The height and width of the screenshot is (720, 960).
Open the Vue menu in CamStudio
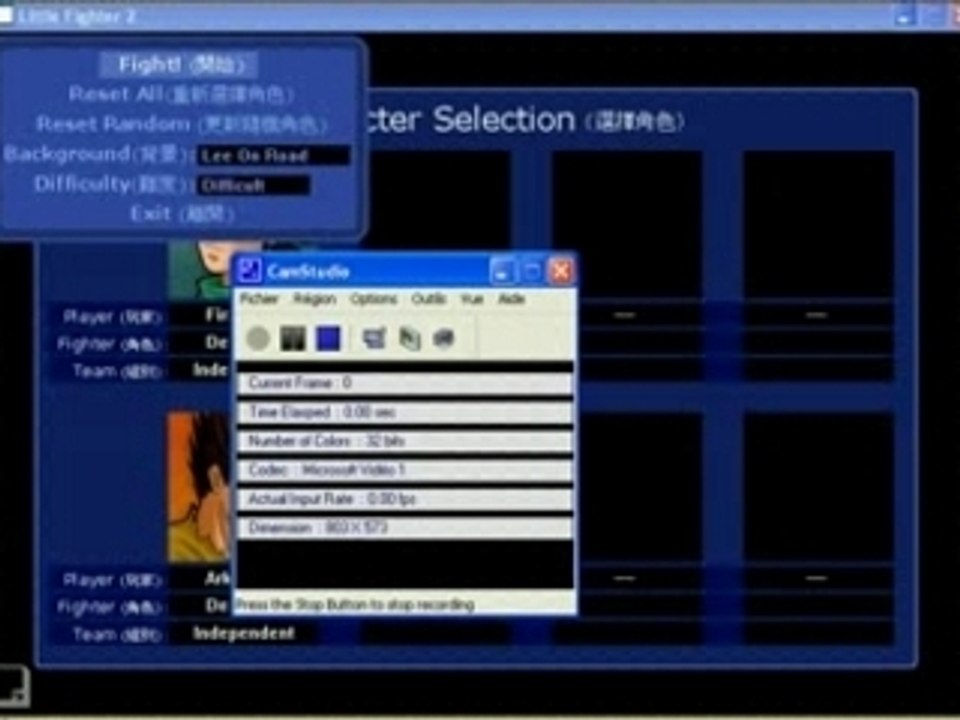[472, 299]
